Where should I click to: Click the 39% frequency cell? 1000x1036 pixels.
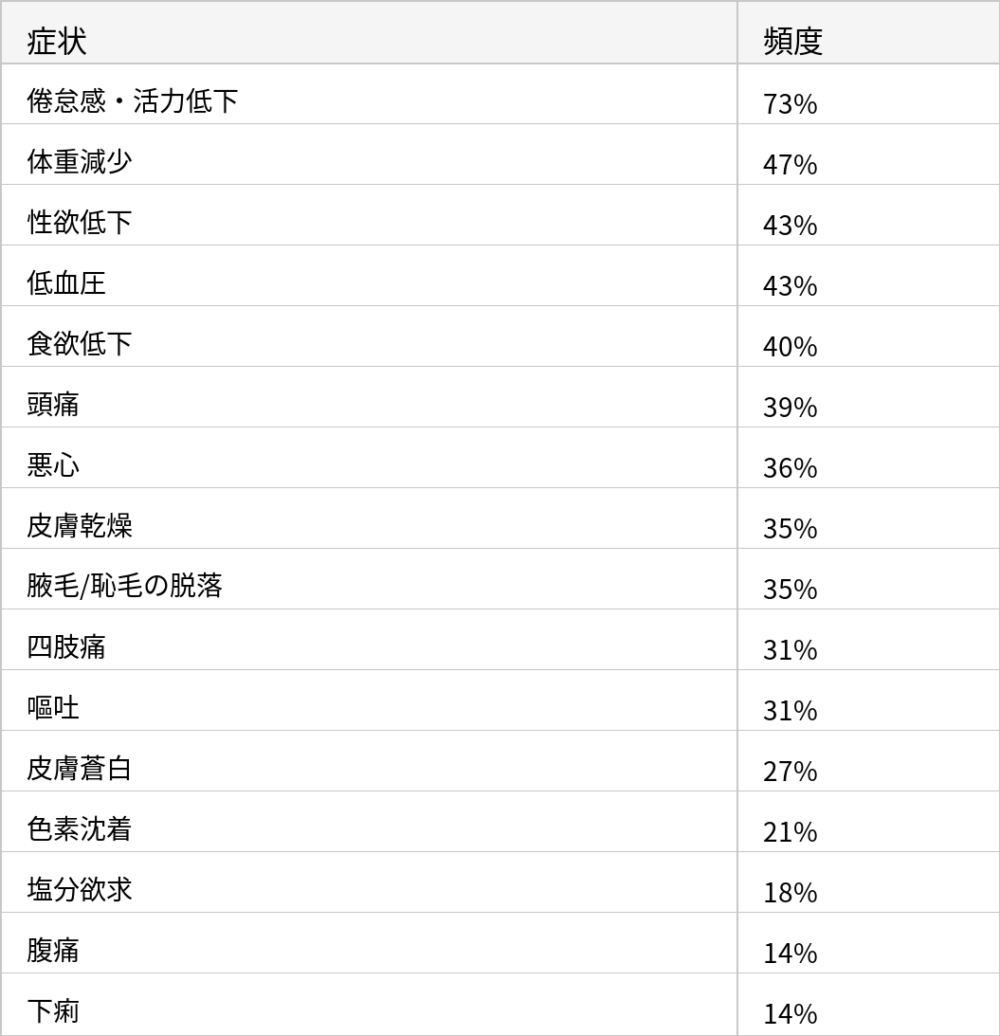pyautogui.click(x=790, y=408)
